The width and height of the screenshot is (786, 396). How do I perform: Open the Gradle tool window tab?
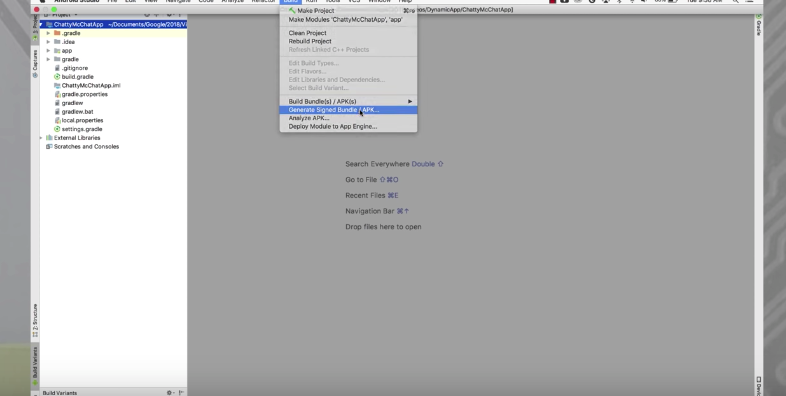(758, 25)
